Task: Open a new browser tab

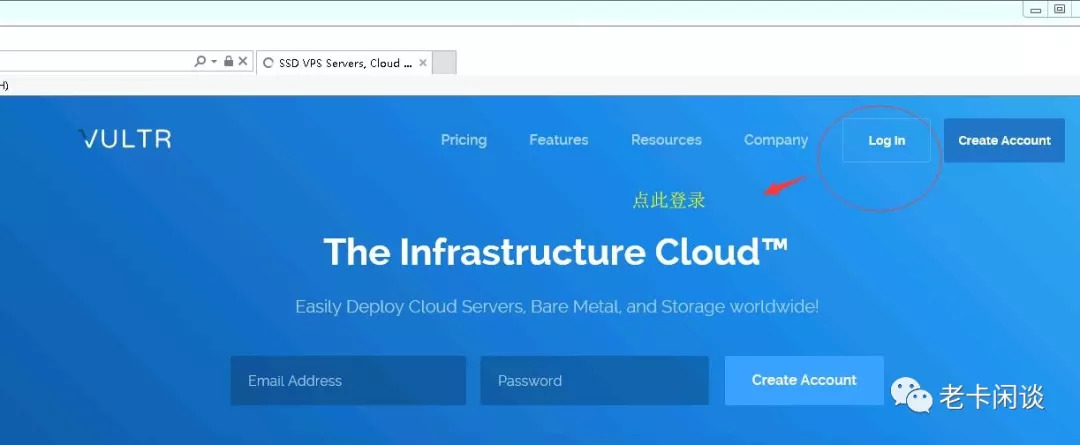Action: pos(444,63)
